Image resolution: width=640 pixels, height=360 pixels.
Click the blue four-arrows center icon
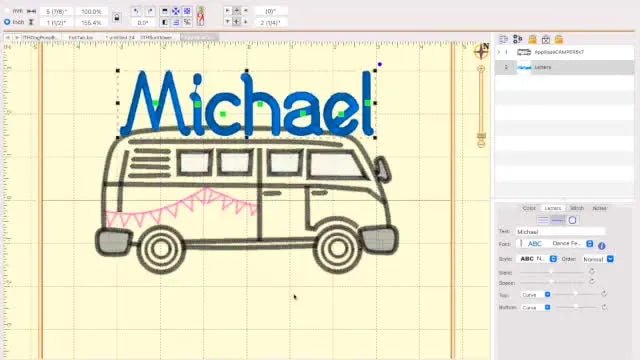pyautogui.click(x=176, y=11)
